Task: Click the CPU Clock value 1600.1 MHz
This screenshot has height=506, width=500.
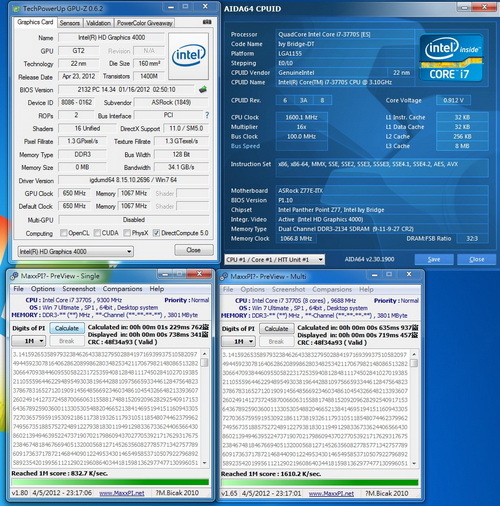Action: coord(301,117)
